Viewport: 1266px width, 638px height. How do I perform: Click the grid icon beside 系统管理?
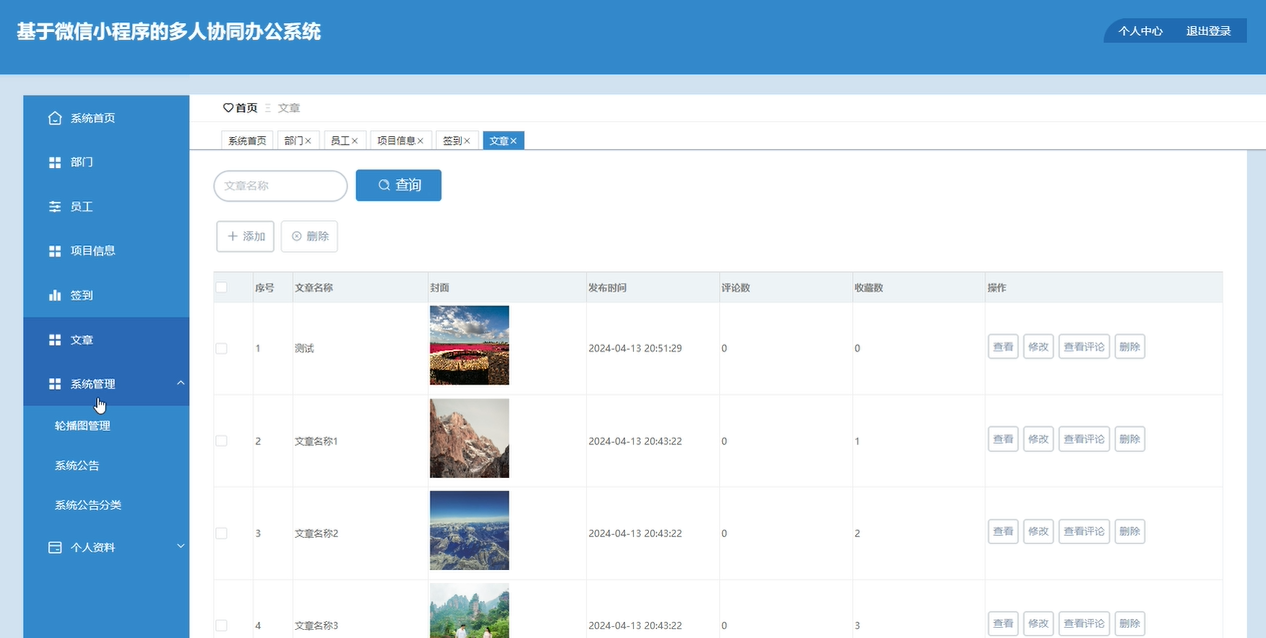(55, 384)
